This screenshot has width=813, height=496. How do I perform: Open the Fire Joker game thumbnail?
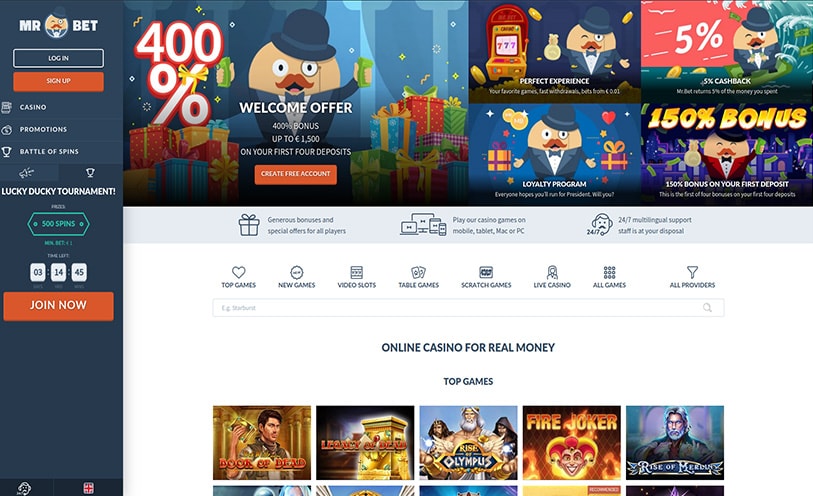[x=571, y=443]
